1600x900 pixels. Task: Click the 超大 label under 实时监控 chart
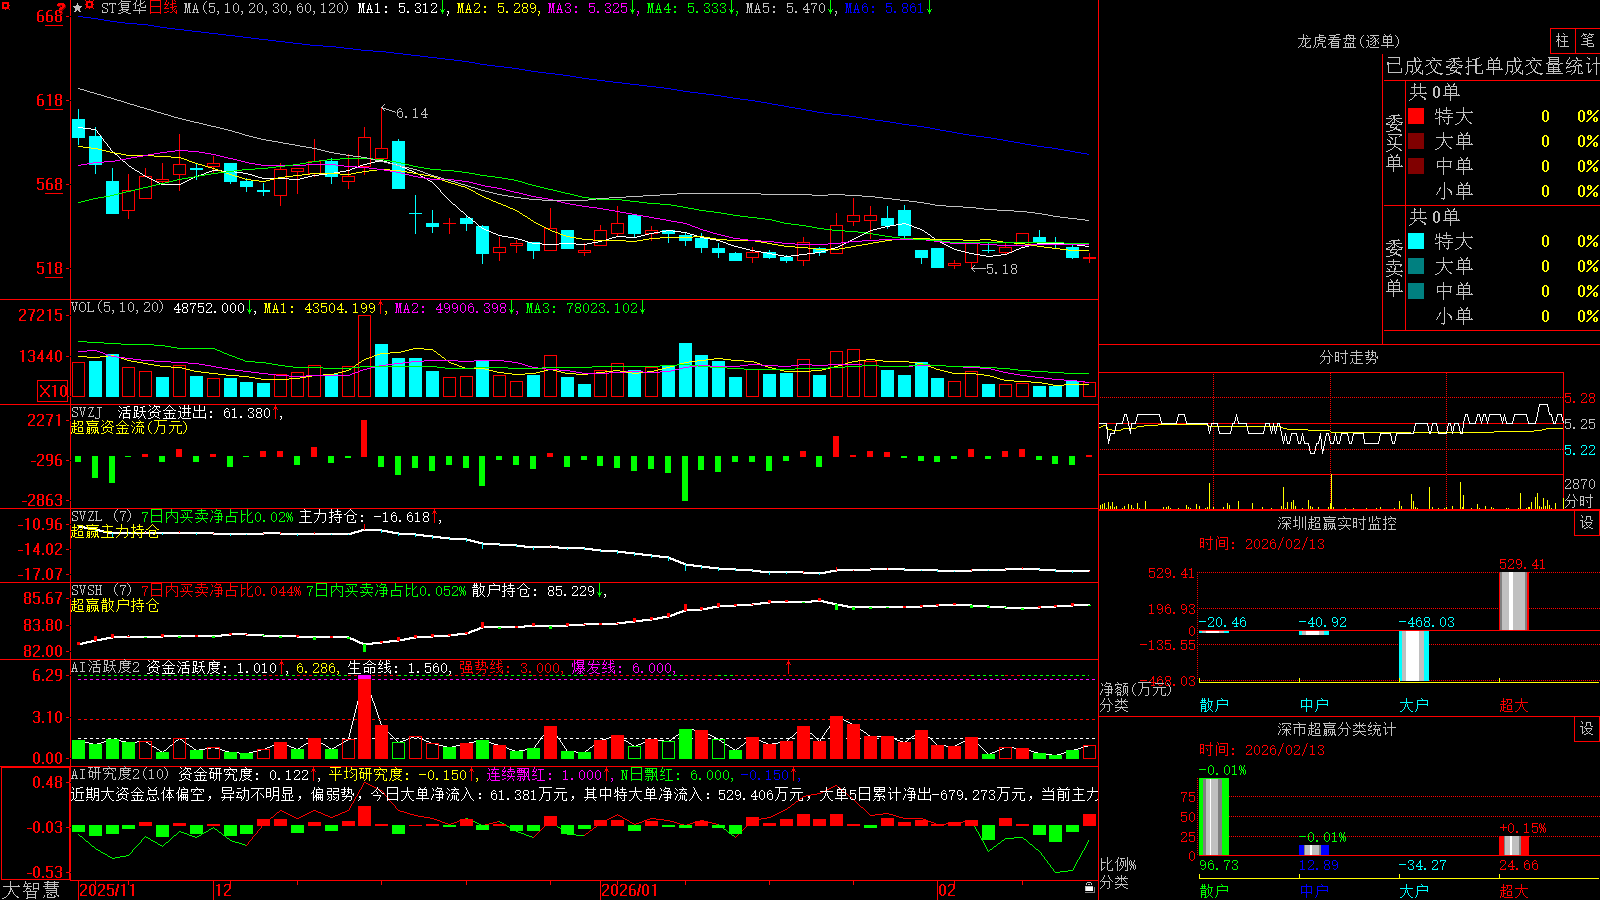pyautogui.click(x=1514, y=705)
